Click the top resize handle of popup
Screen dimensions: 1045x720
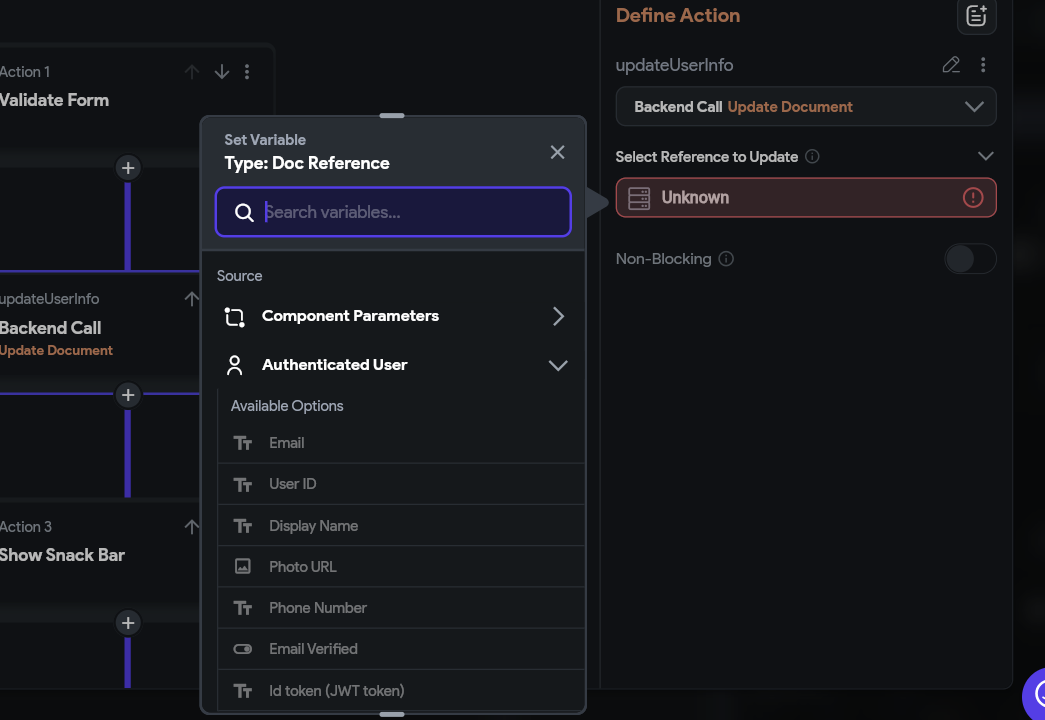click(392, 116)
